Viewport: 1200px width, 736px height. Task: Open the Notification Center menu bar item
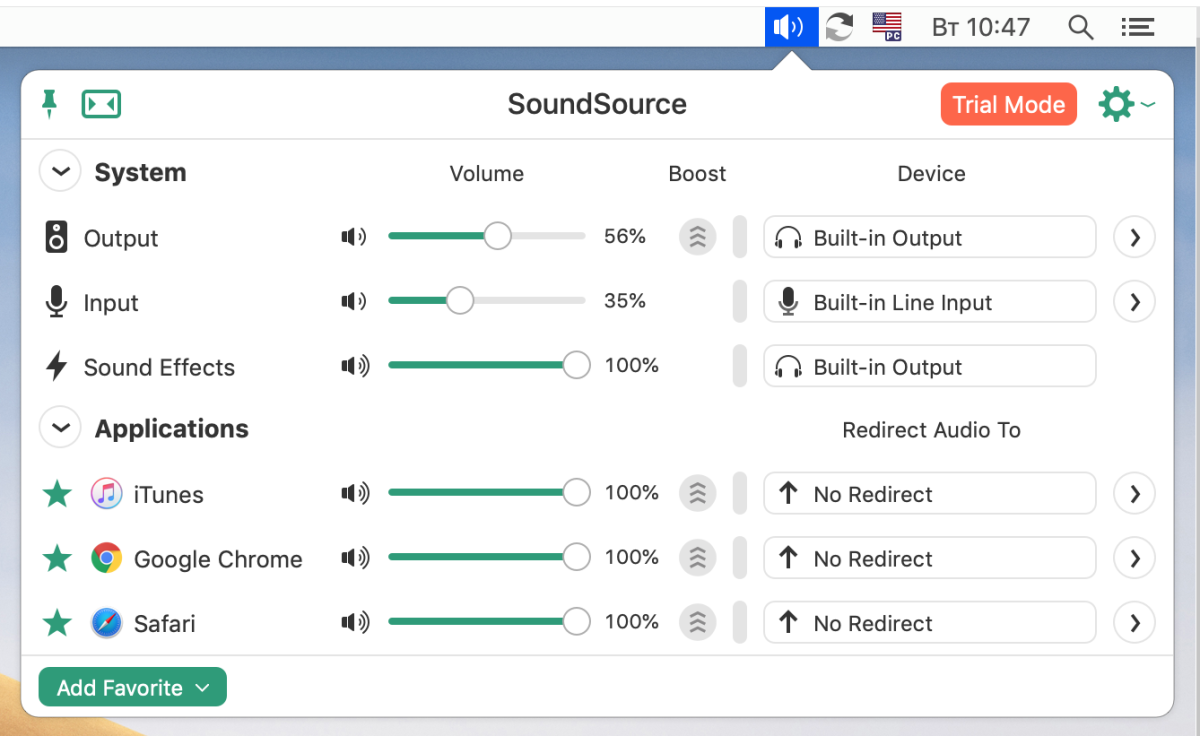1137,27
